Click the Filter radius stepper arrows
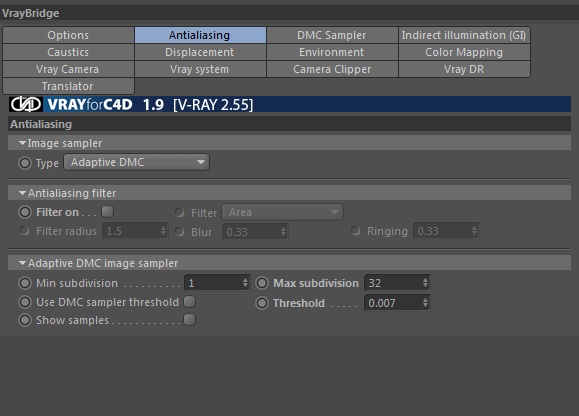This screenshot has height=416, width=579. coord(163,231)
